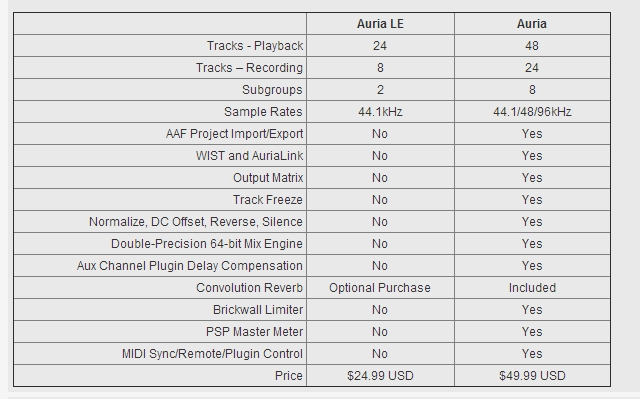Viewport: 640px width, 399px height.
Task: Click the WIST and AuriaLink label
Action: tap(249, 156)
